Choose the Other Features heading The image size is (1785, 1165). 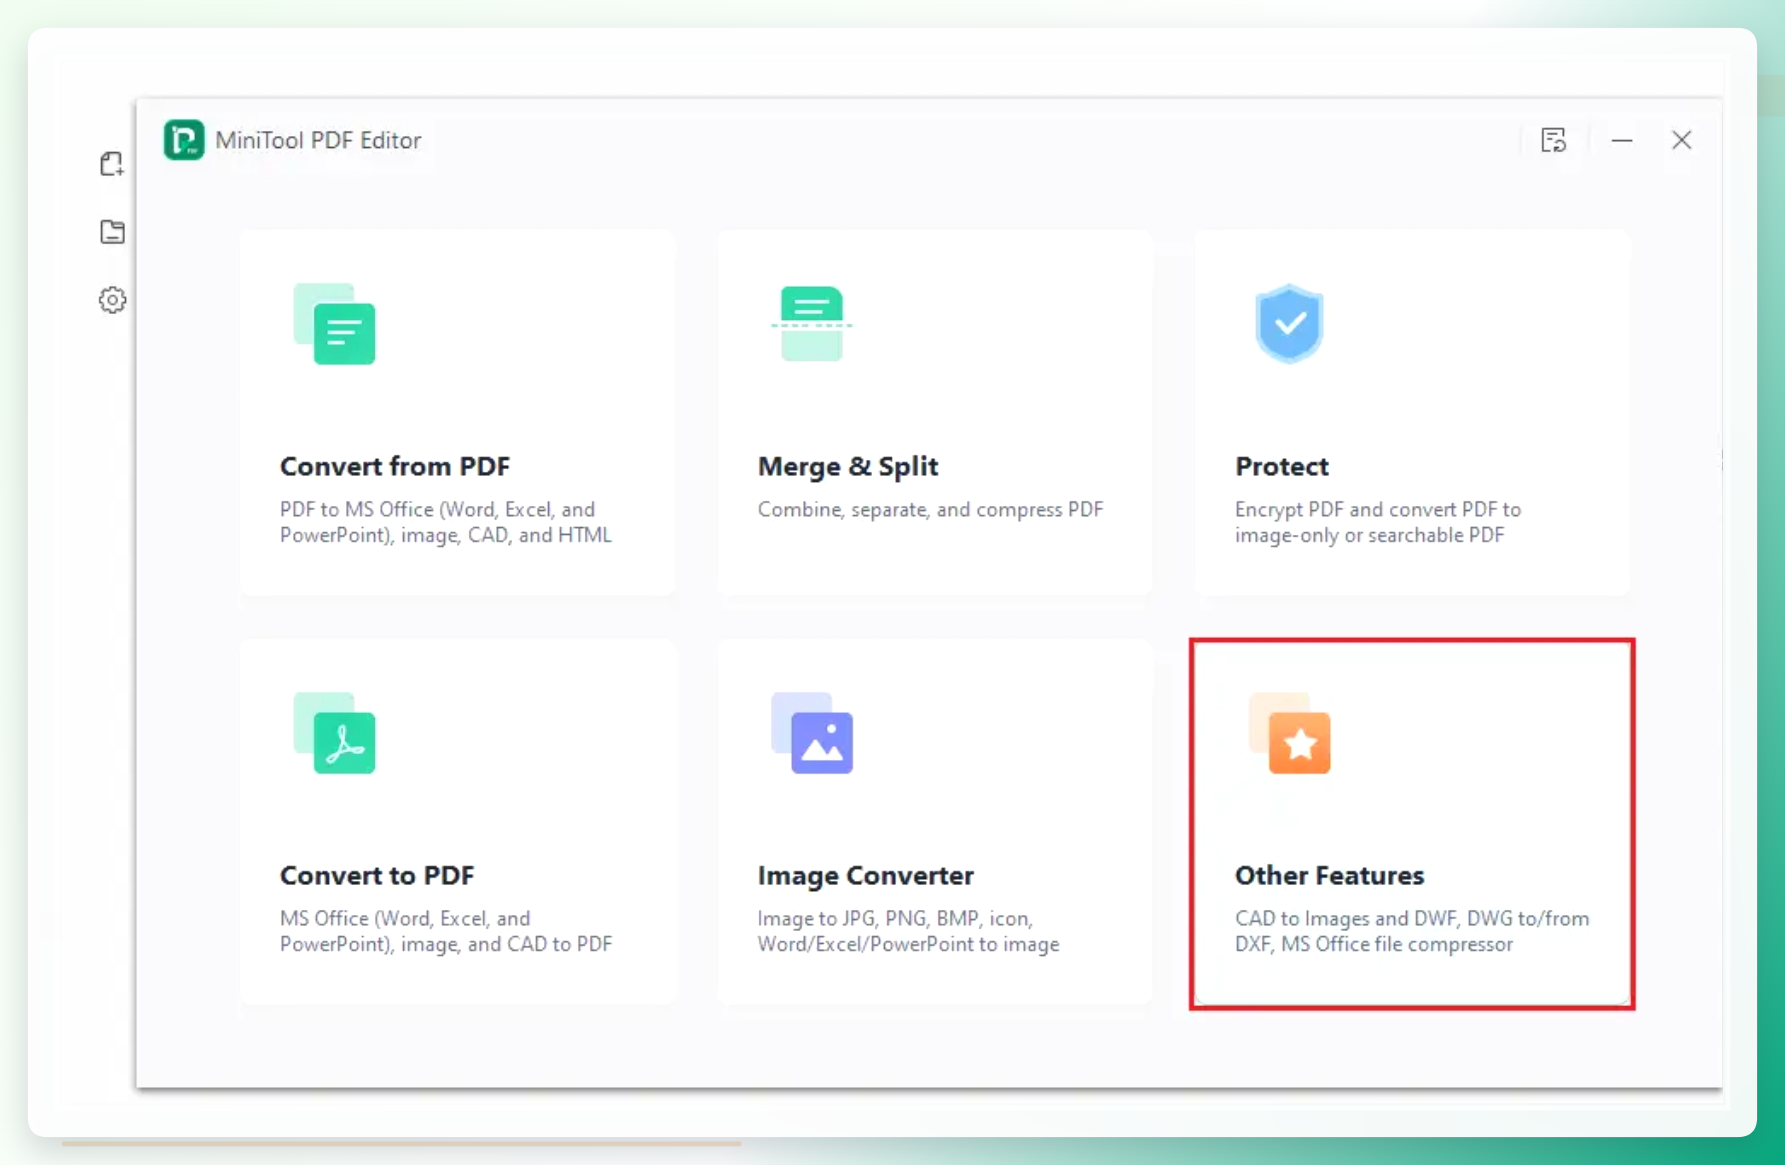tap(1330, 876)
